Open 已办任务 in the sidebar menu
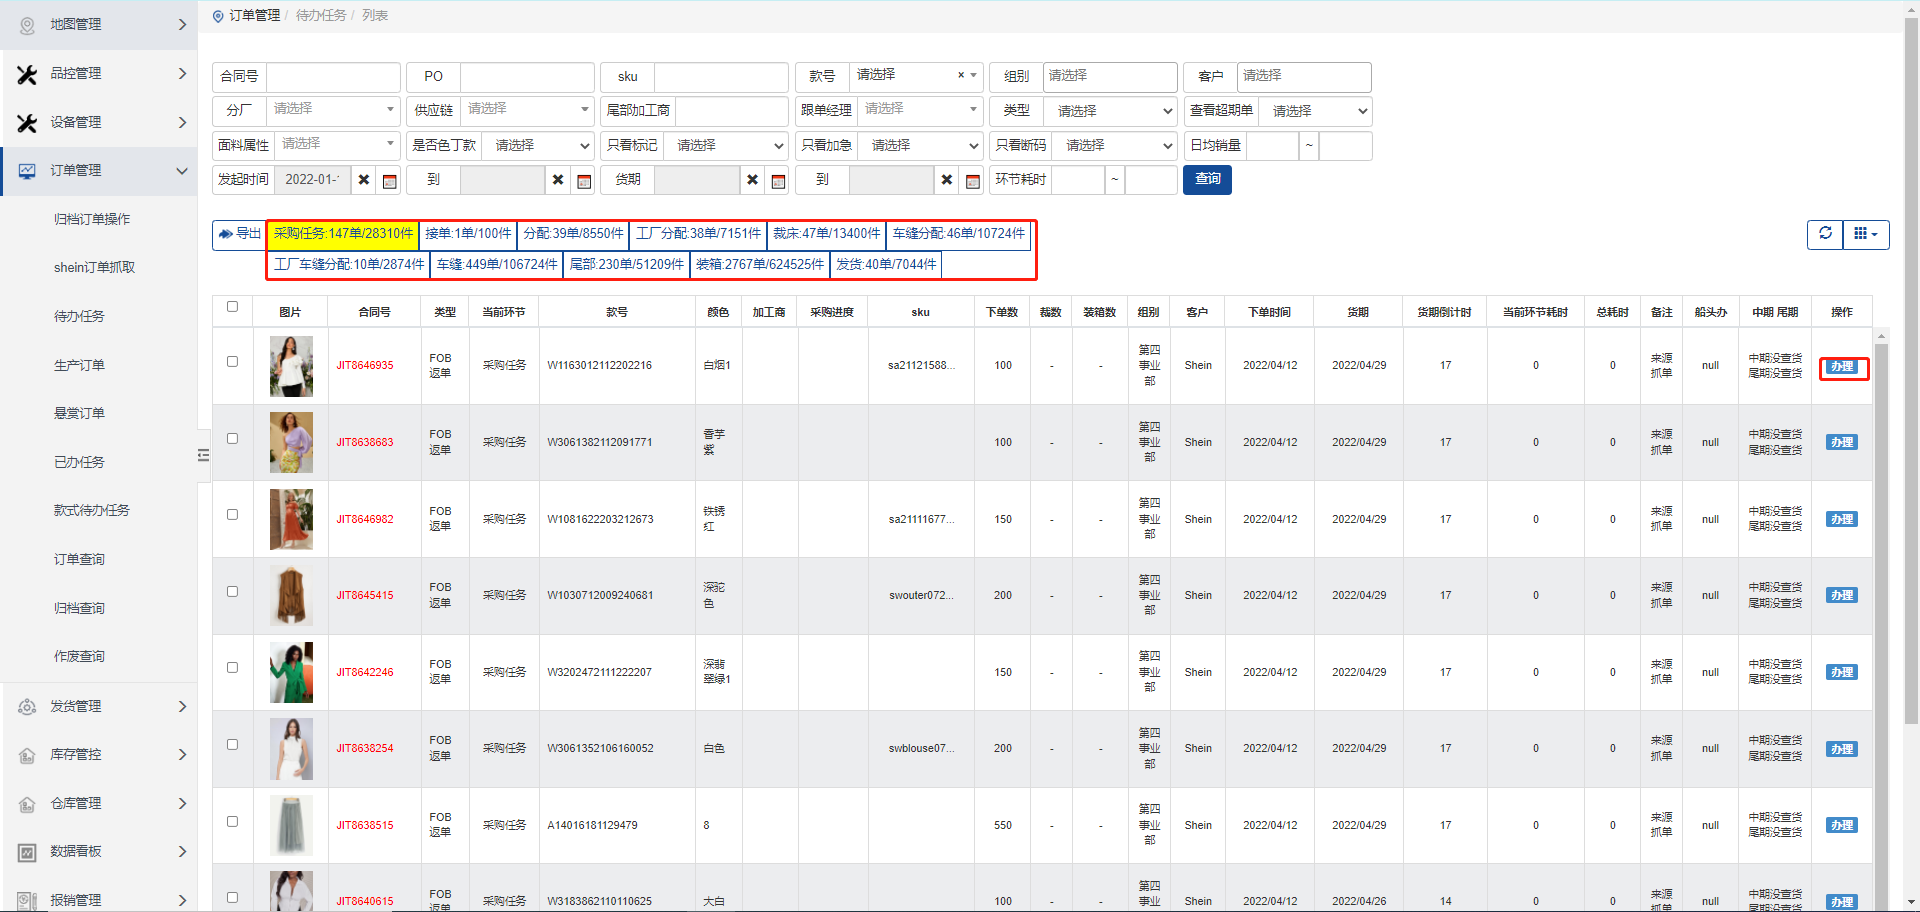Image resolution: width=1920 pixels, height=912 pixels. click(79, 462)
